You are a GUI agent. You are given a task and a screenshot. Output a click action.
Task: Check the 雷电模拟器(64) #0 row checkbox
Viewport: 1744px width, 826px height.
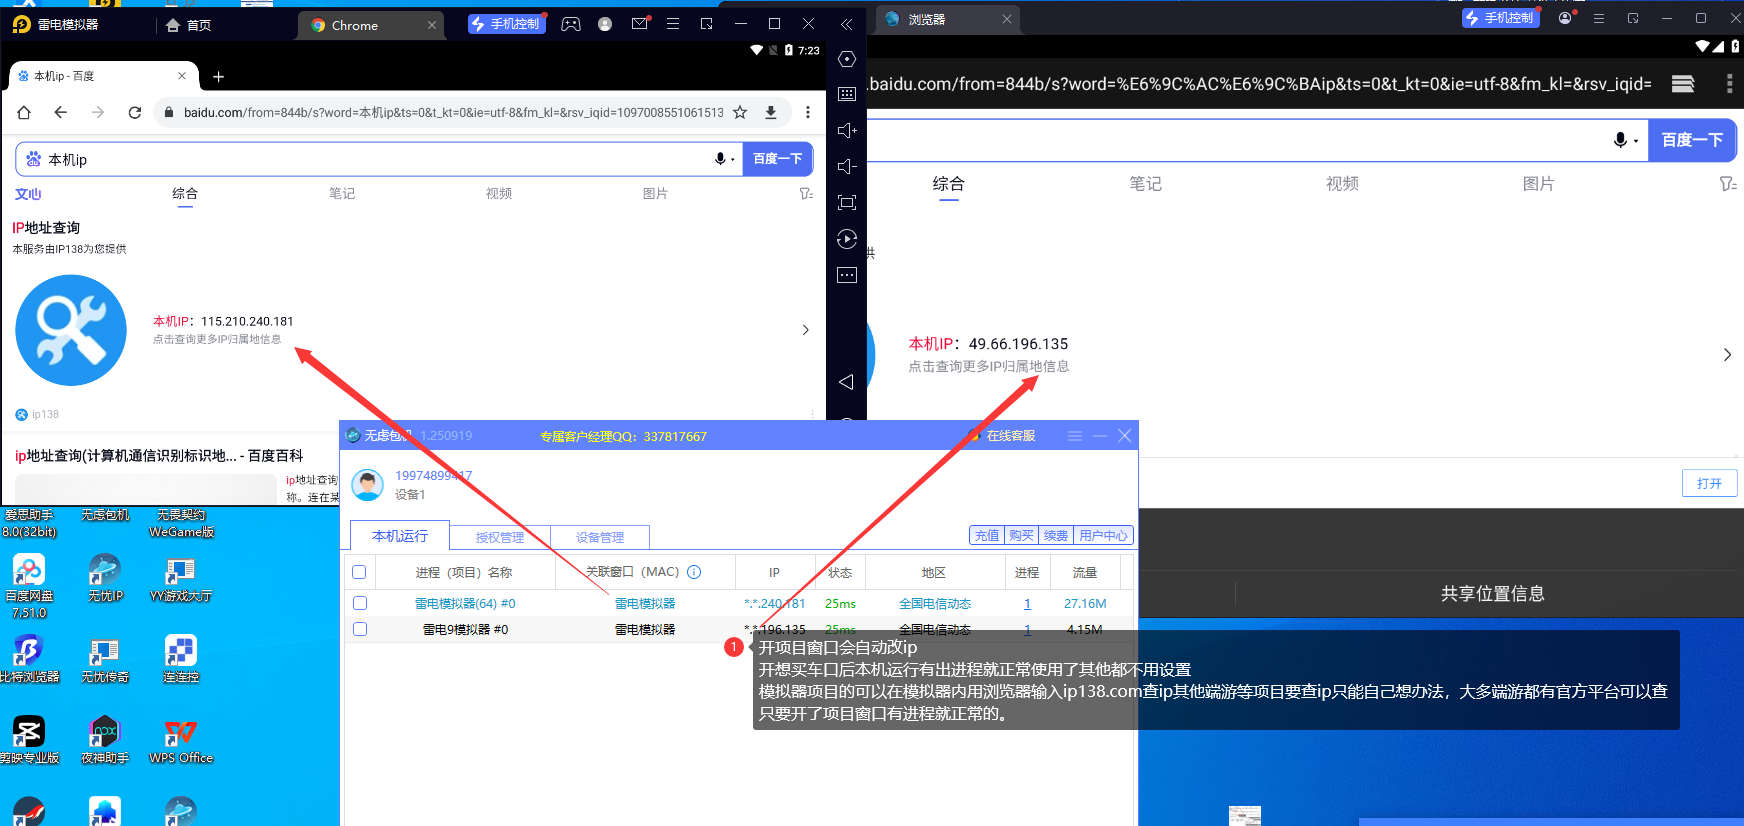click(360, 603)
